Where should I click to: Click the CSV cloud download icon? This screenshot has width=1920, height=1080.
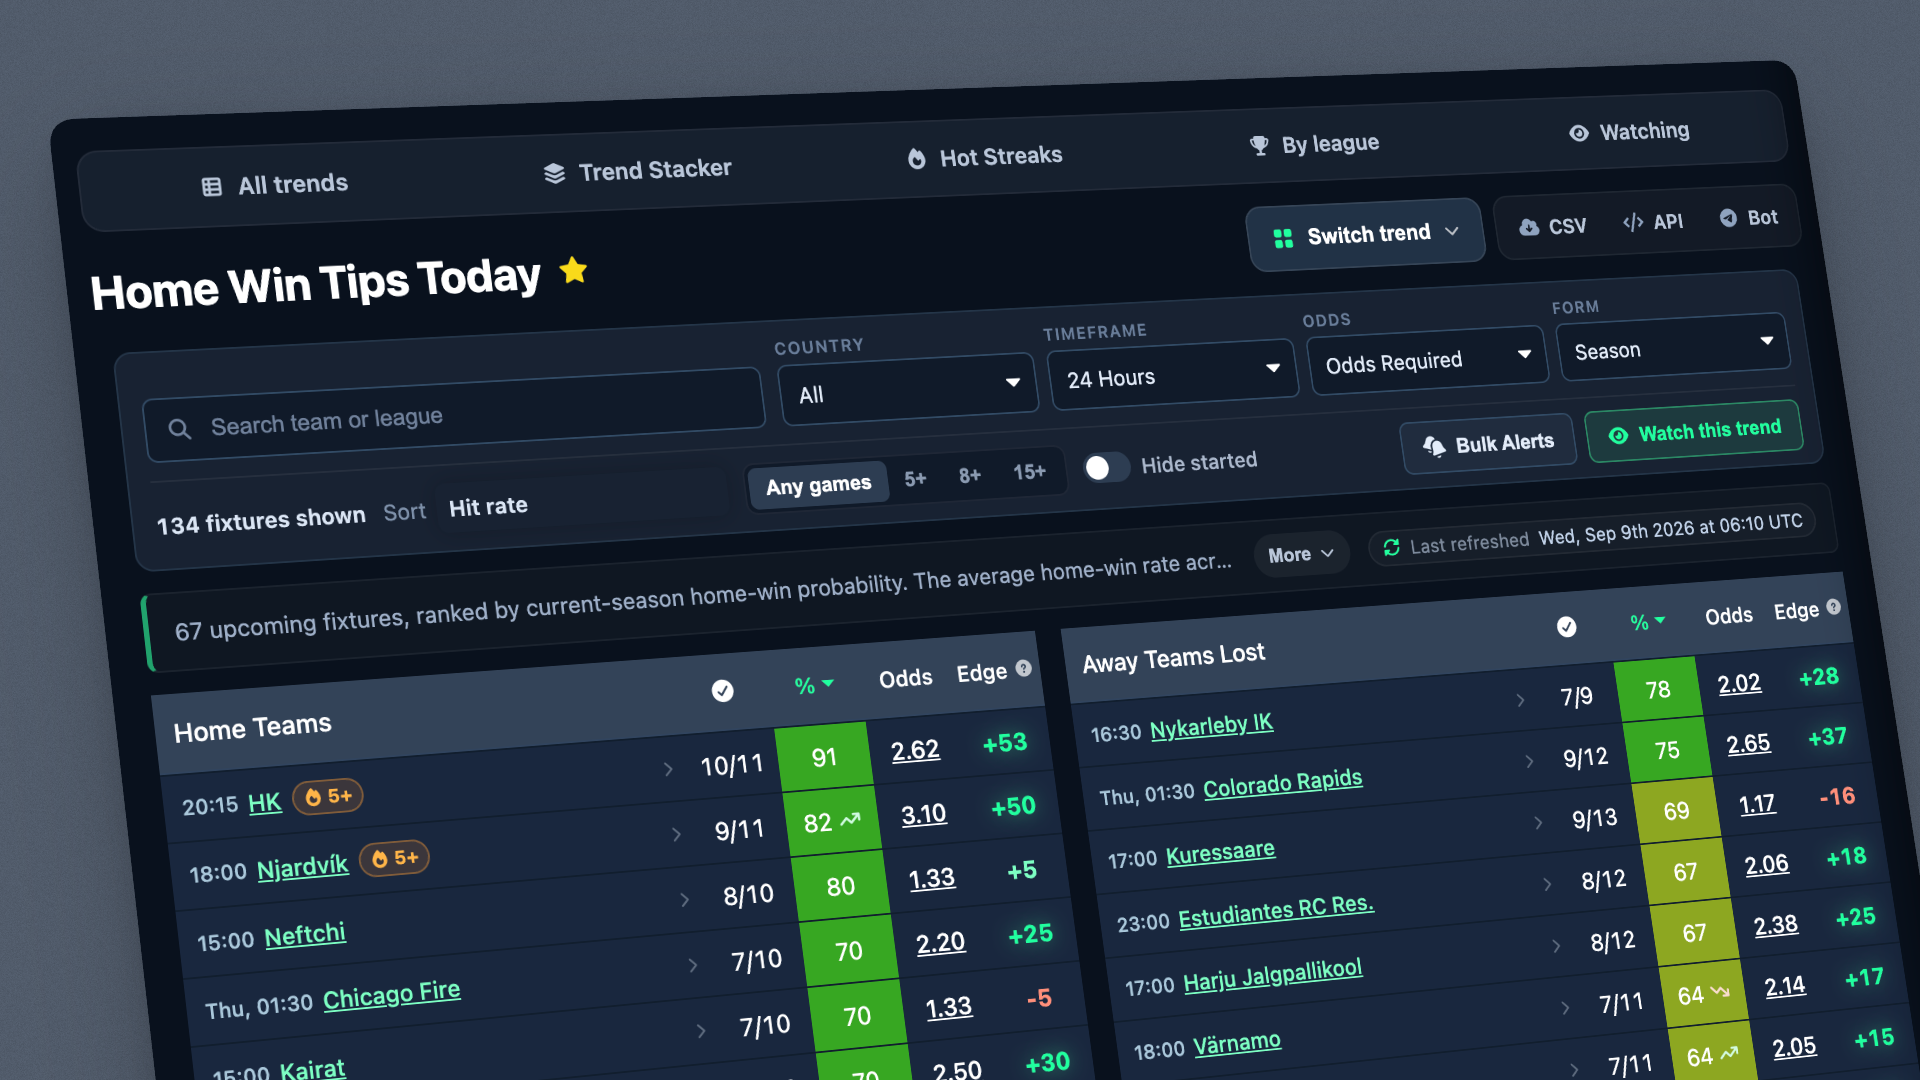click(1529, 228)
